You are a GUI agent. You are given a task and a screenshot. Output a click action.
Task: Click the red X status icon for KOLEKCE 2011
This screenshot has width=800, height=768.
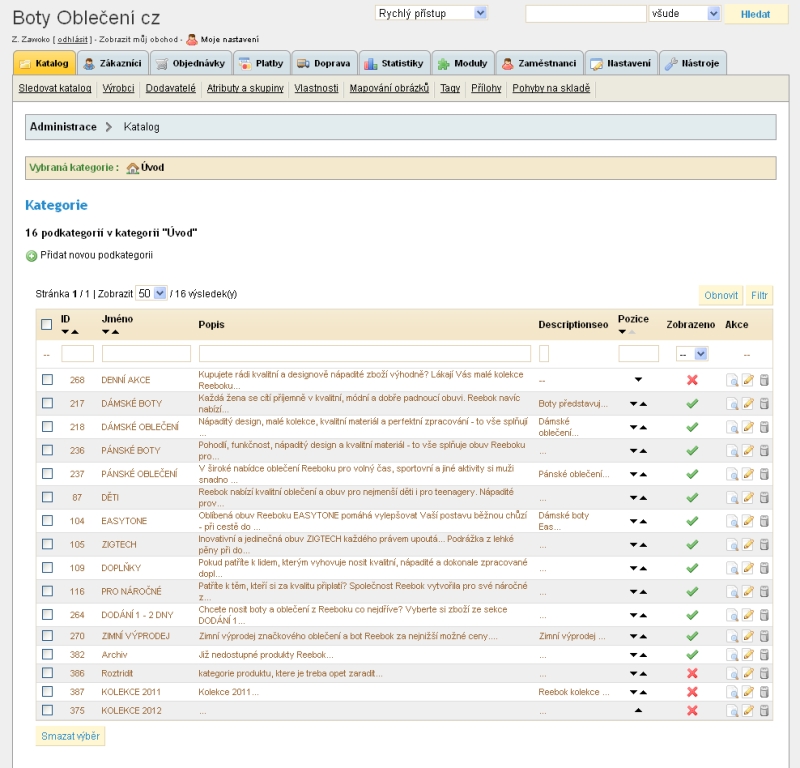coord(692,691)
